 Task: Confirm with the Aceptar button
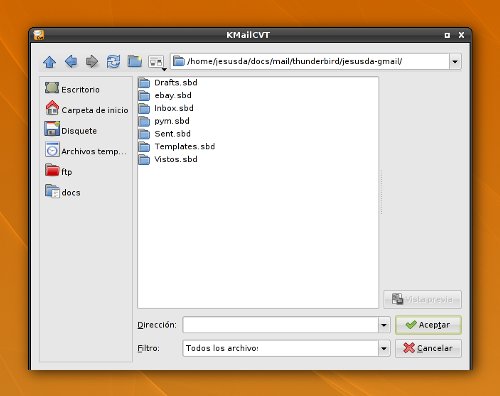pyautogui.click(x=428, y=325)
